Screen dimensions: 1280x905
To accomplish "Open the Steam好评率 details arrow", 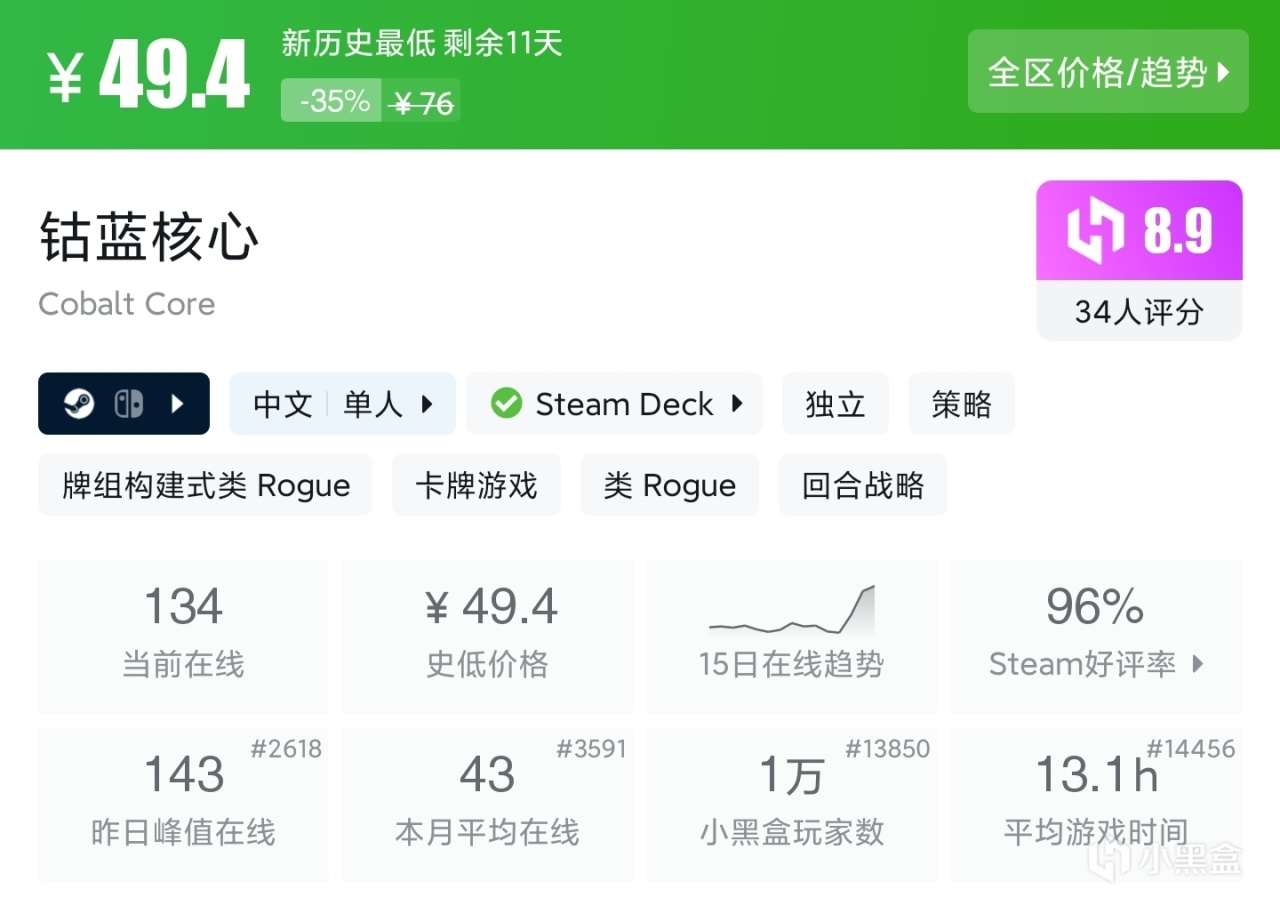I will pos(1198,664).
